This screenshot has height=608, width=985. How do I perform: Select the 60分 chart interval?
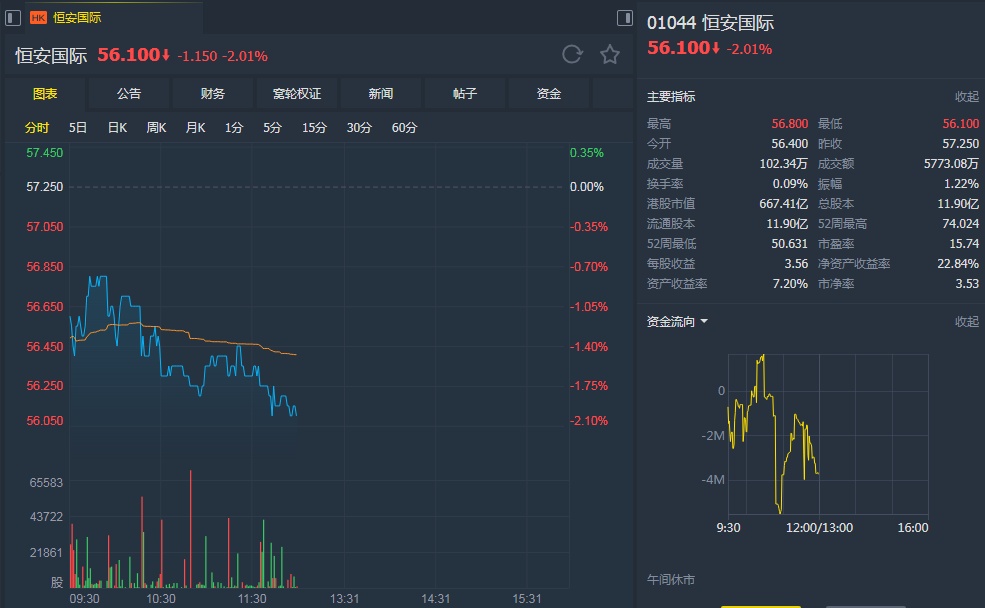click(405, 128)
